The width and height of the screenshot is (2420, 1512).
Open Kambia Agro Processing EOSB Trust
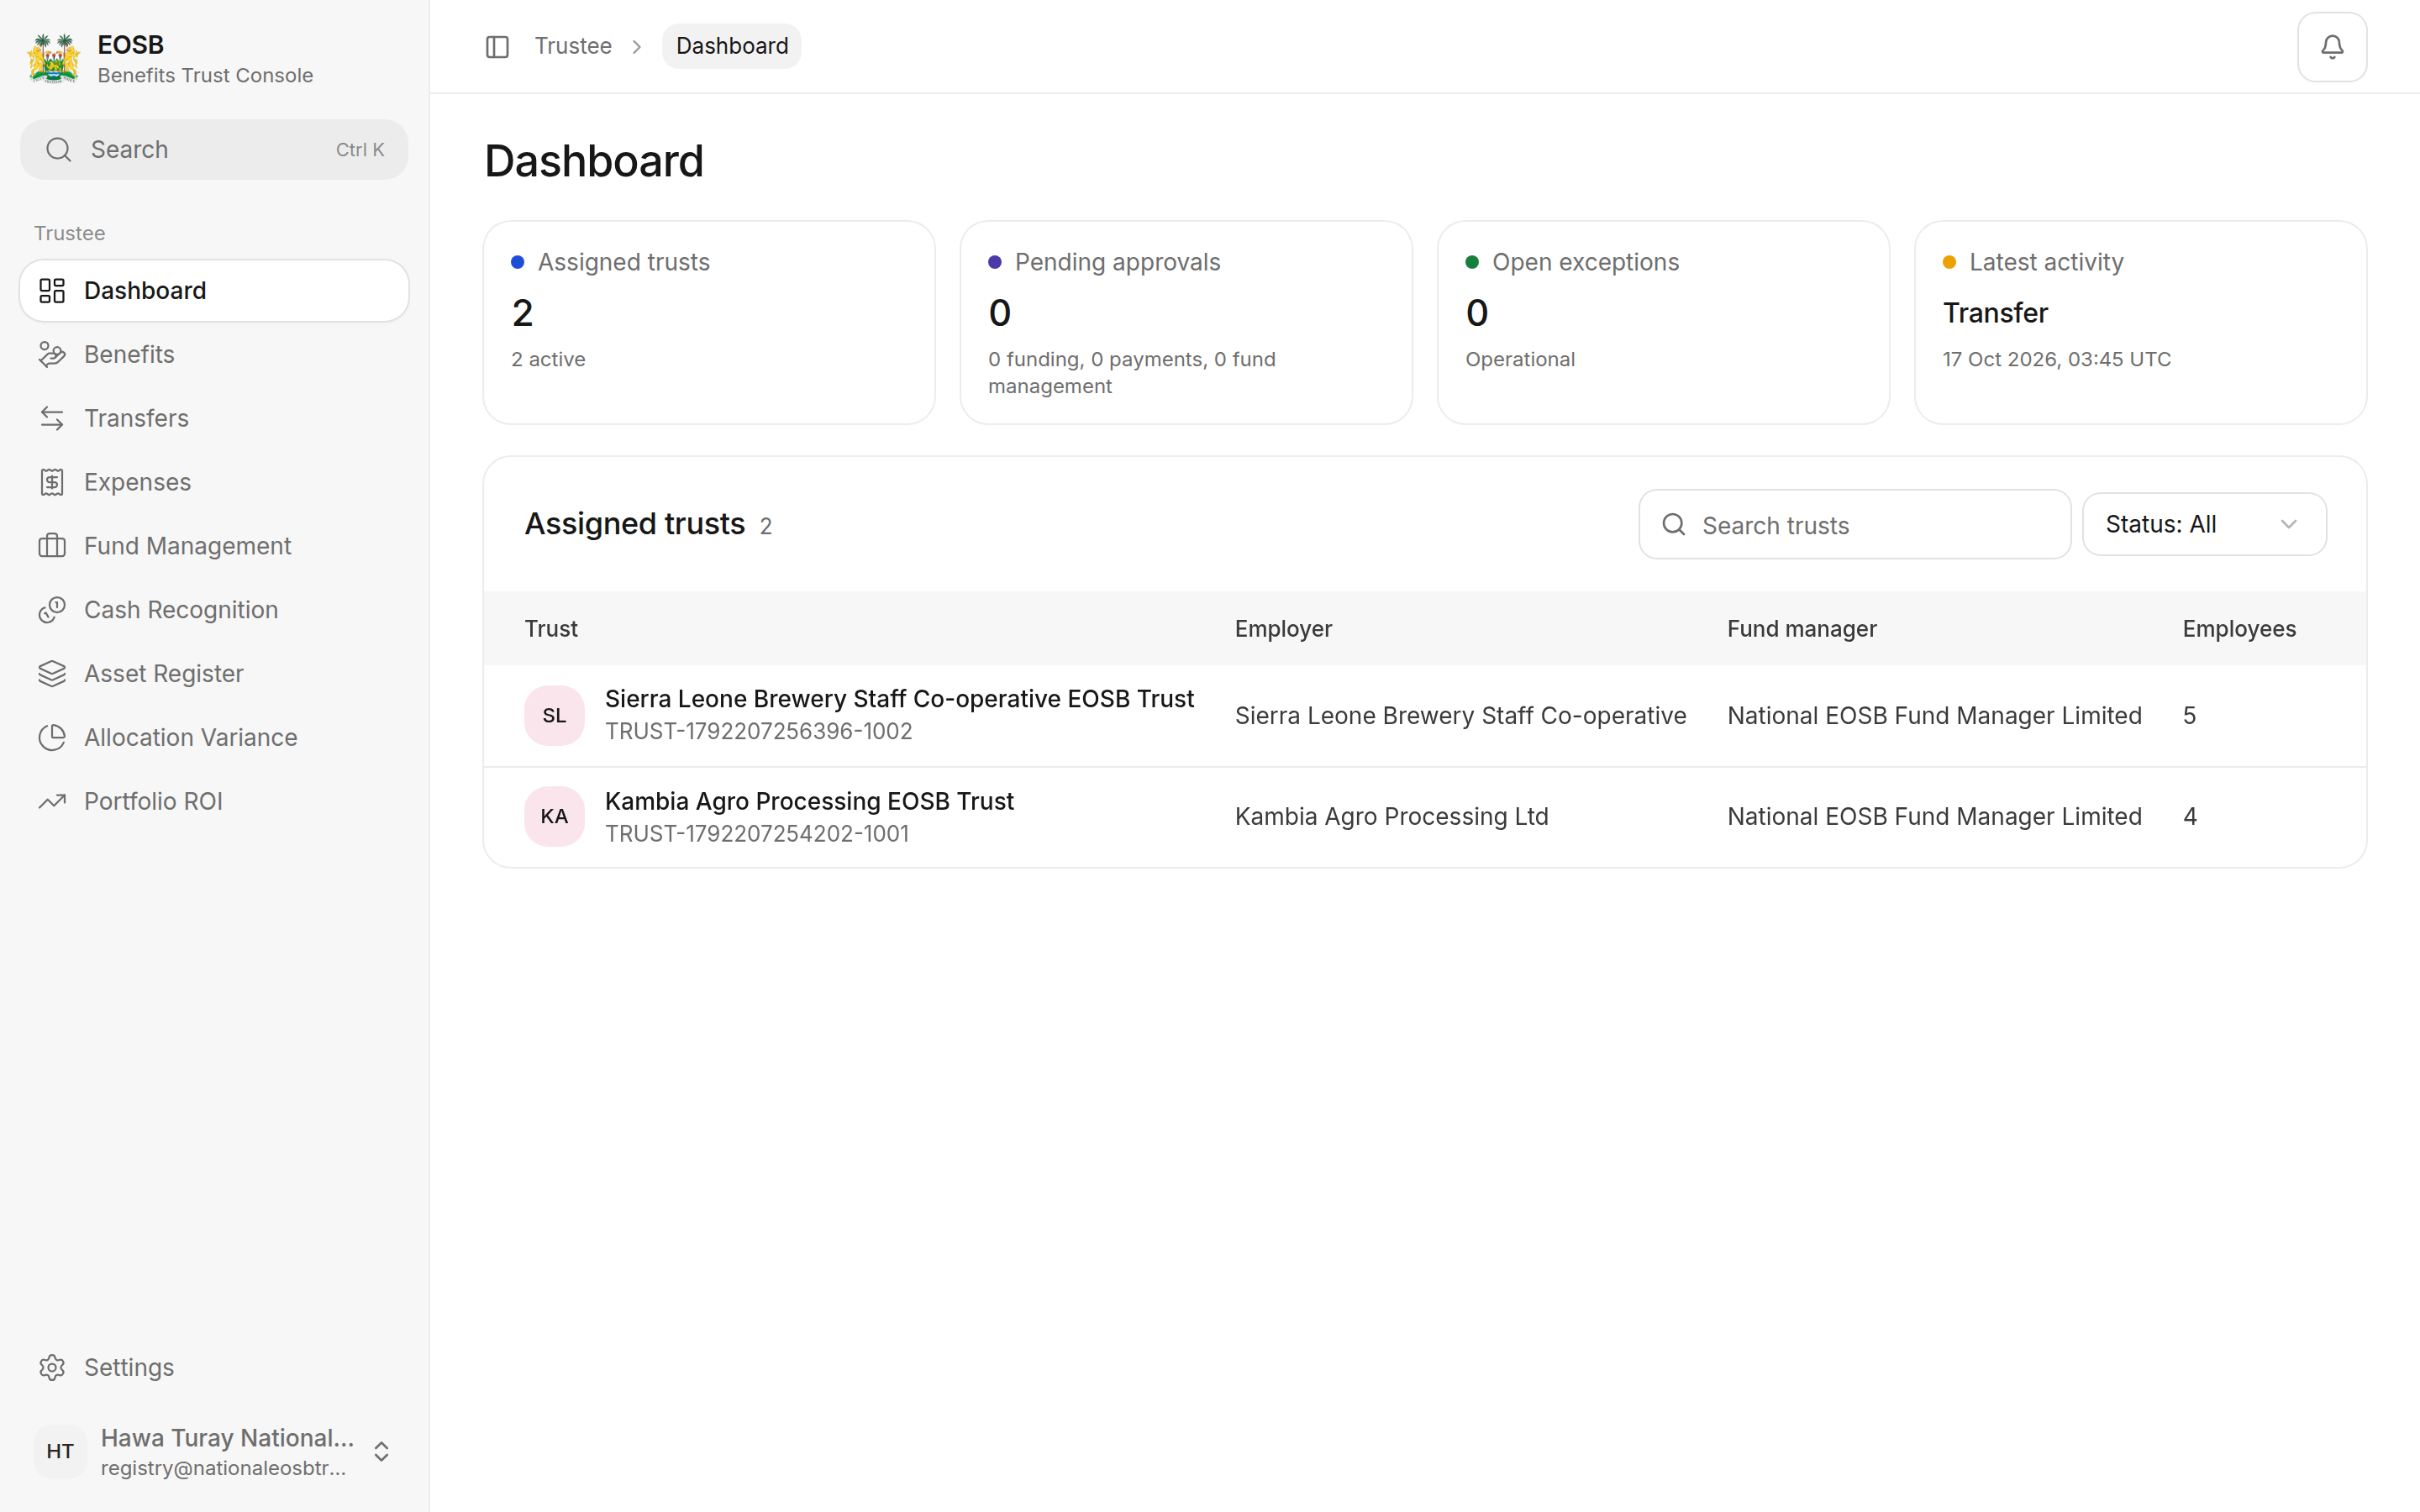tap(809, 801)
